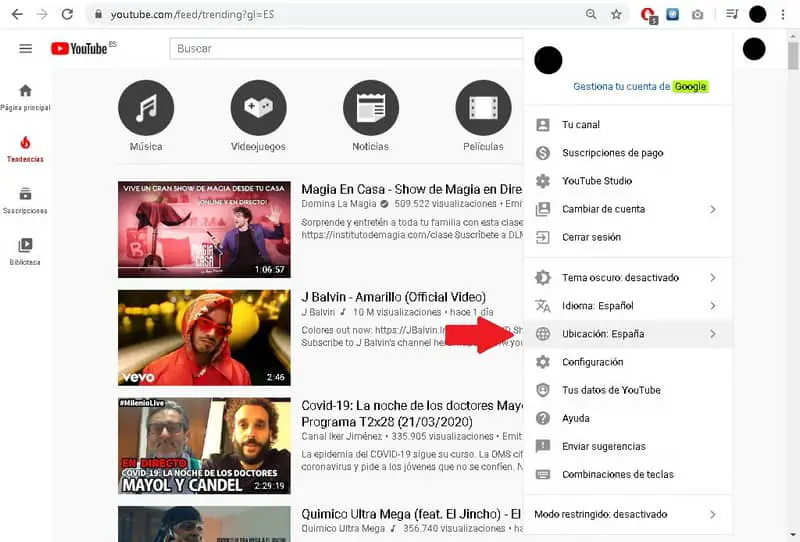The image size is (800, 542).
Task: Open the Mayol y Candel video thumbnail
Action: click(x=204, y=446)
